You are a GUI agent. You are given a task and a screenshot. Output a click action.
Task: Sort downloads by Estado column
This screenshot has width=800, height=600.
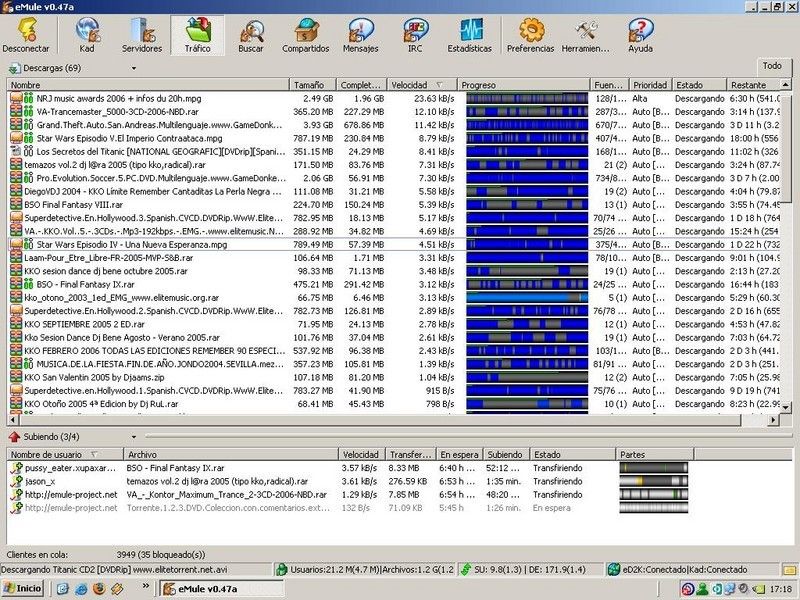tap(699, 85)
